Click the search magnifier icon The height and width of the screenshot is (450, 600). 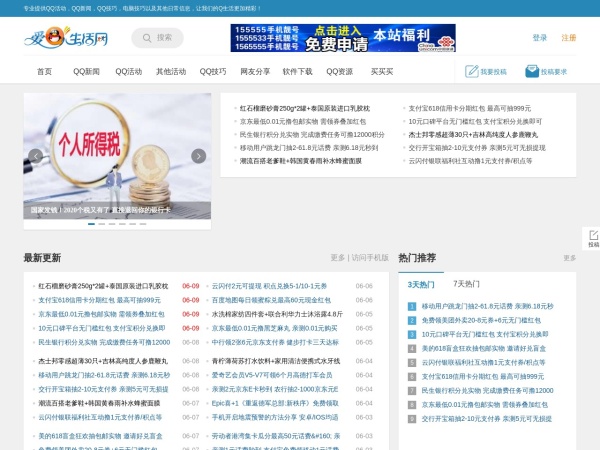(147, 38)
